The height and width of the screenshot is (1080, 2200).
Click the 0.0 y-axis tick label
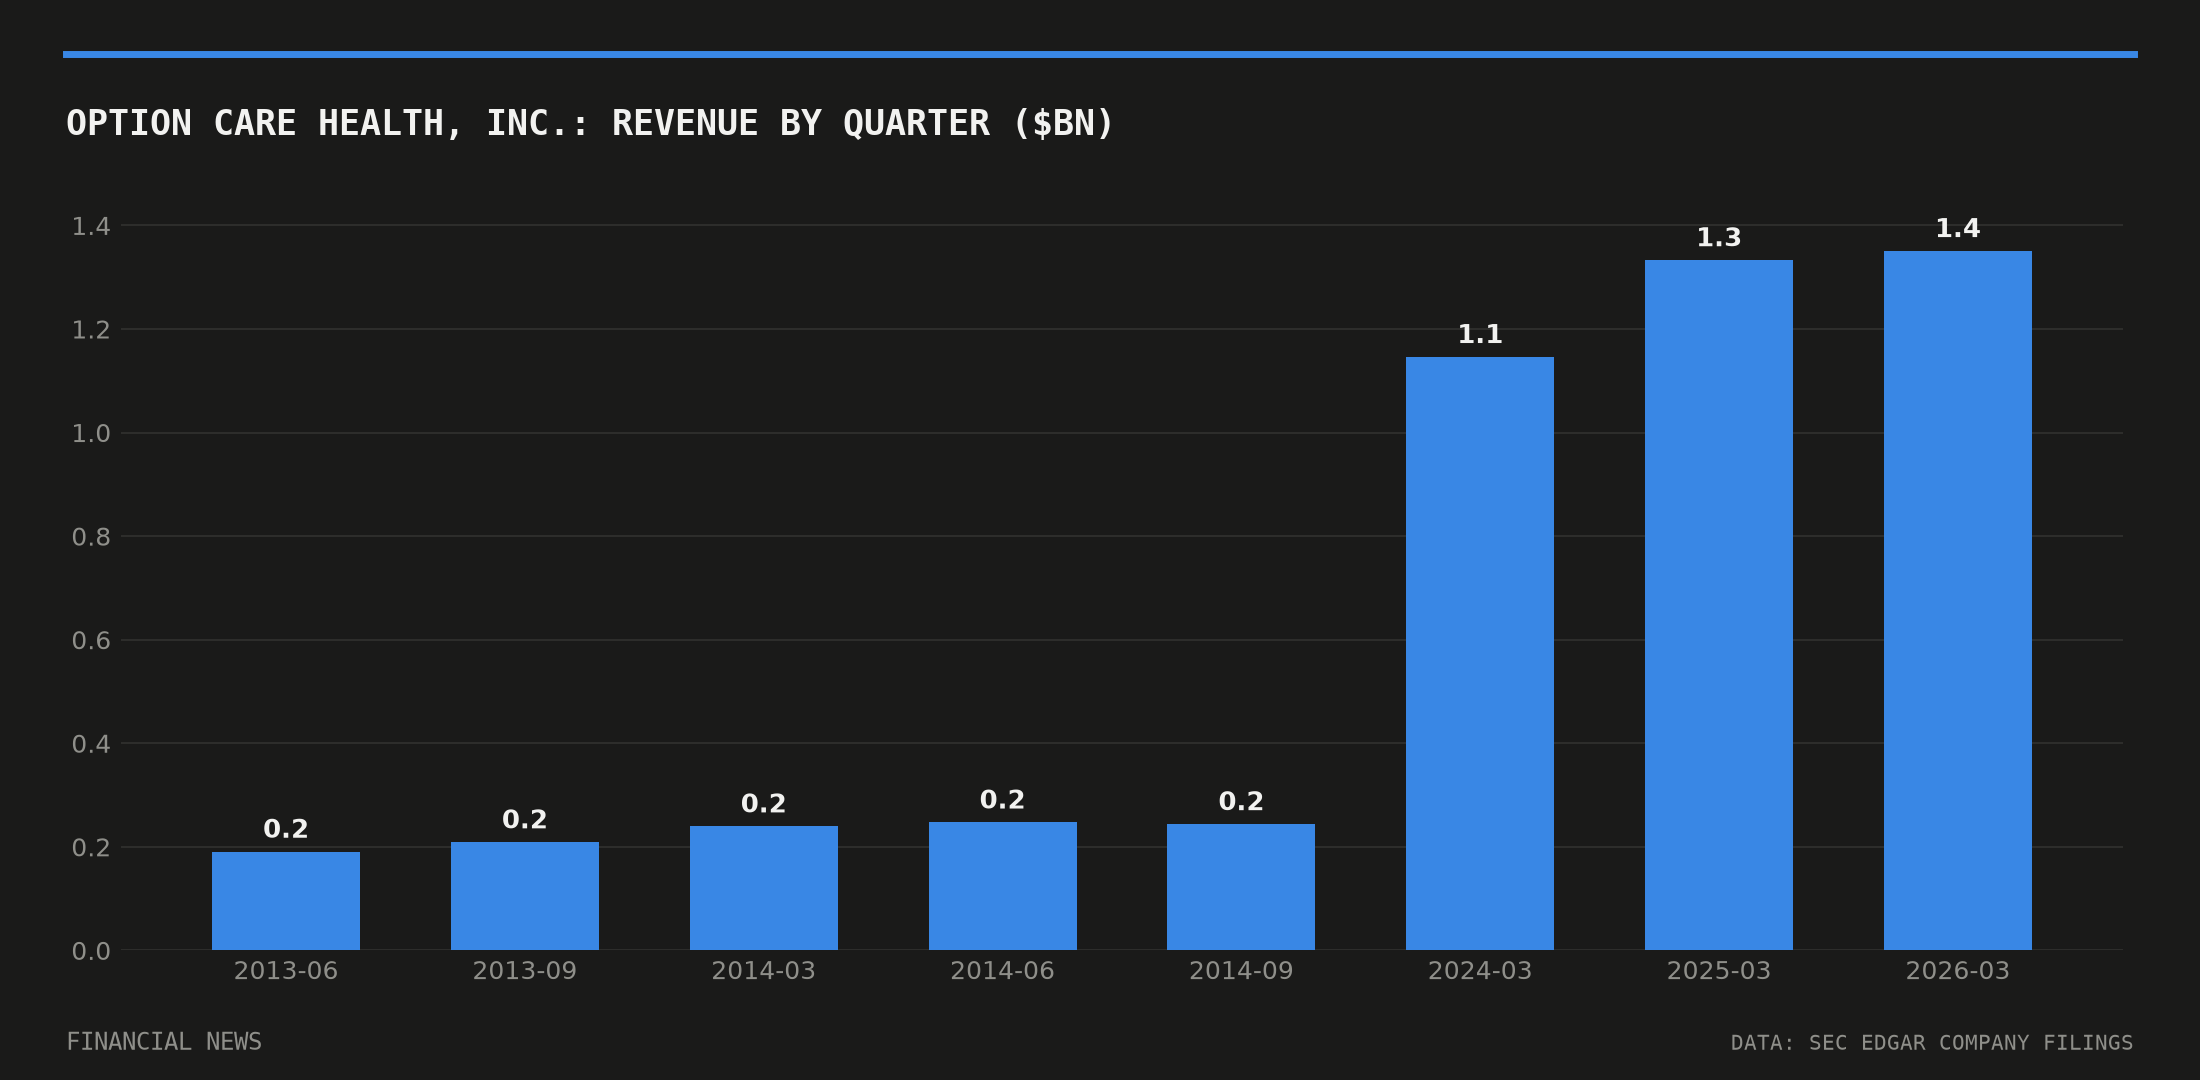coord(91,951)
